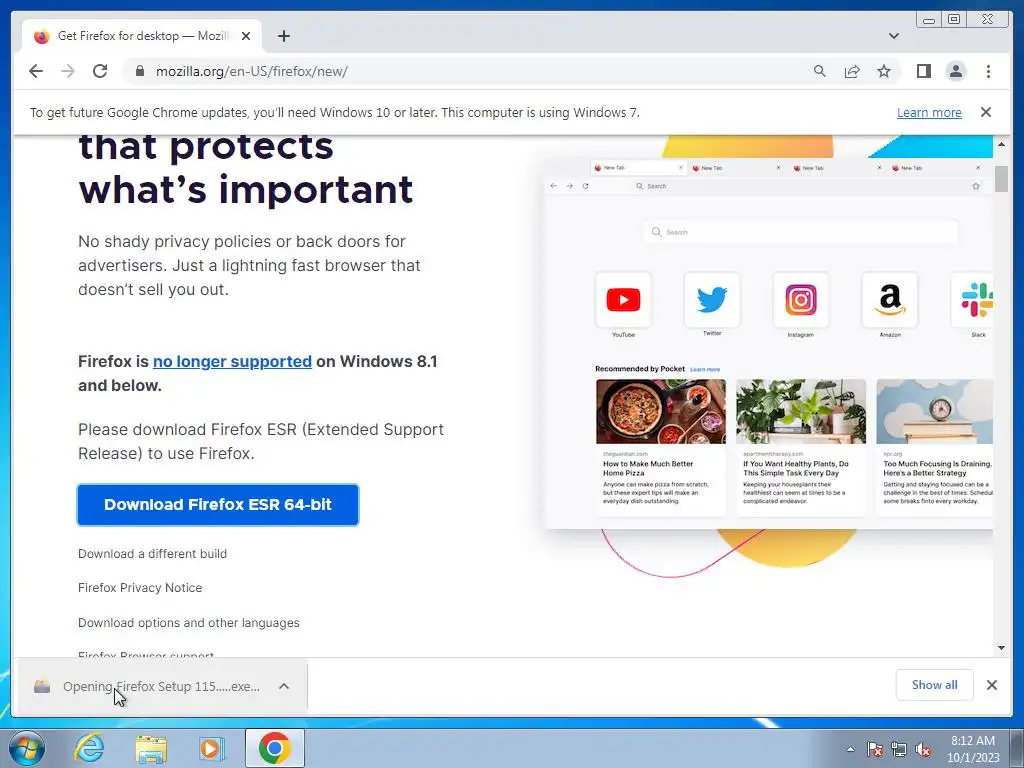Click the YouTube tile in the preview

click(623, 300)
